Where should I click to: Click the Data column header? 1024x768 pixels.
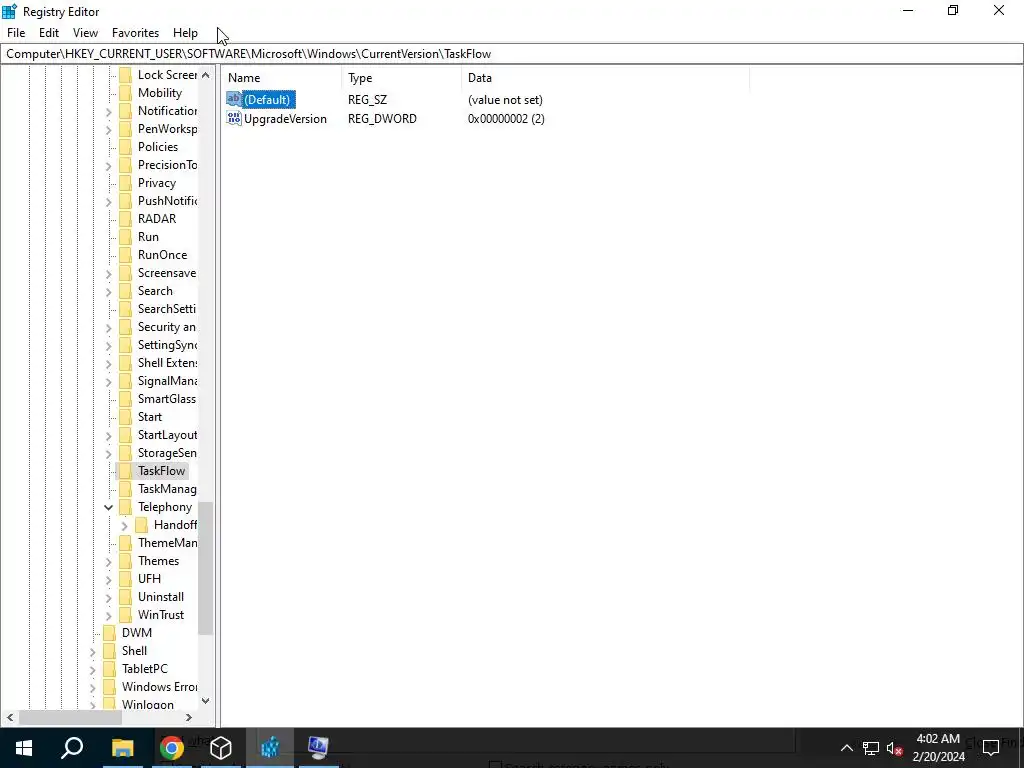605,78
